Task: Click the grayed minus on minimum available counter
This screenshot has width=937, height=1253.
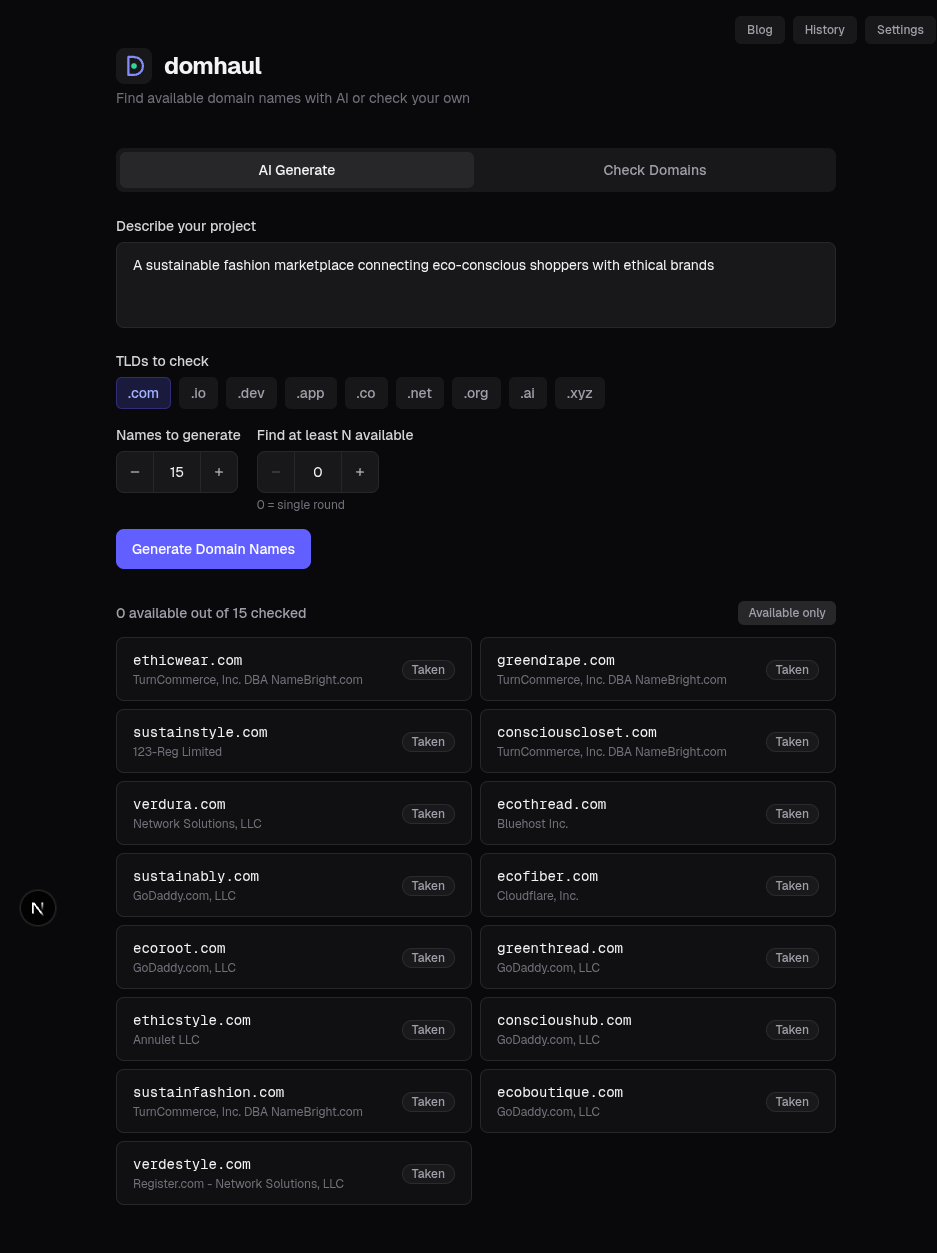Action: tap(275, 471)
